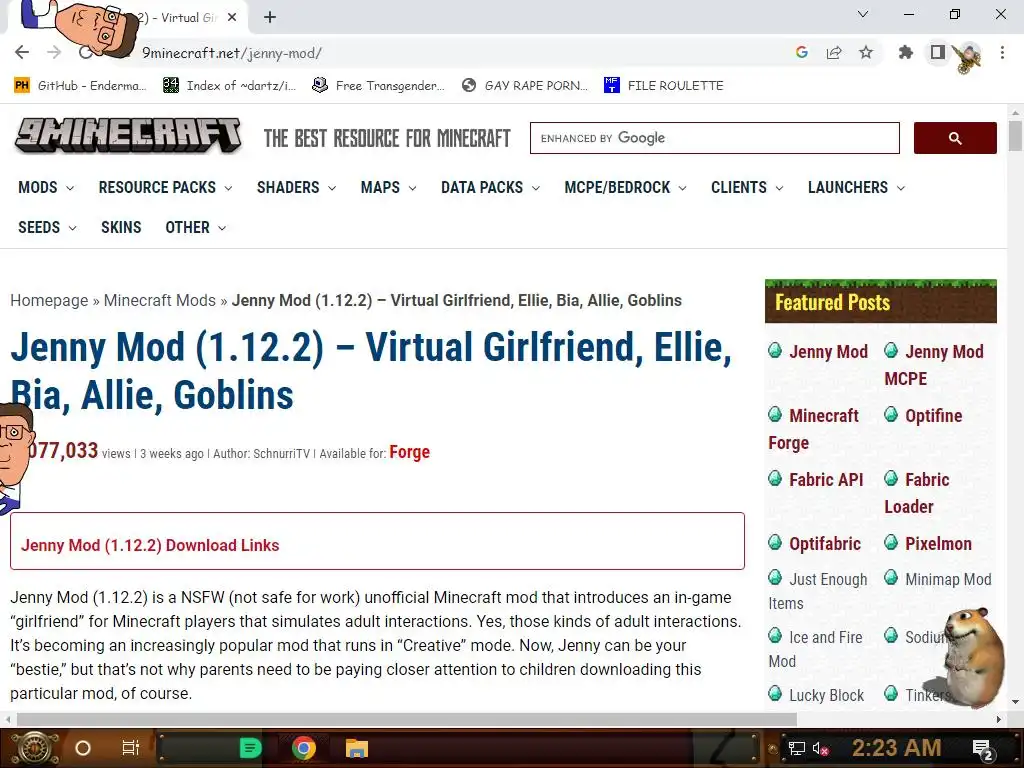Click the muted volume tray icon
The height and width of the screenshot is (768, 1024).
pyautogui.click(x=821, y=748)
